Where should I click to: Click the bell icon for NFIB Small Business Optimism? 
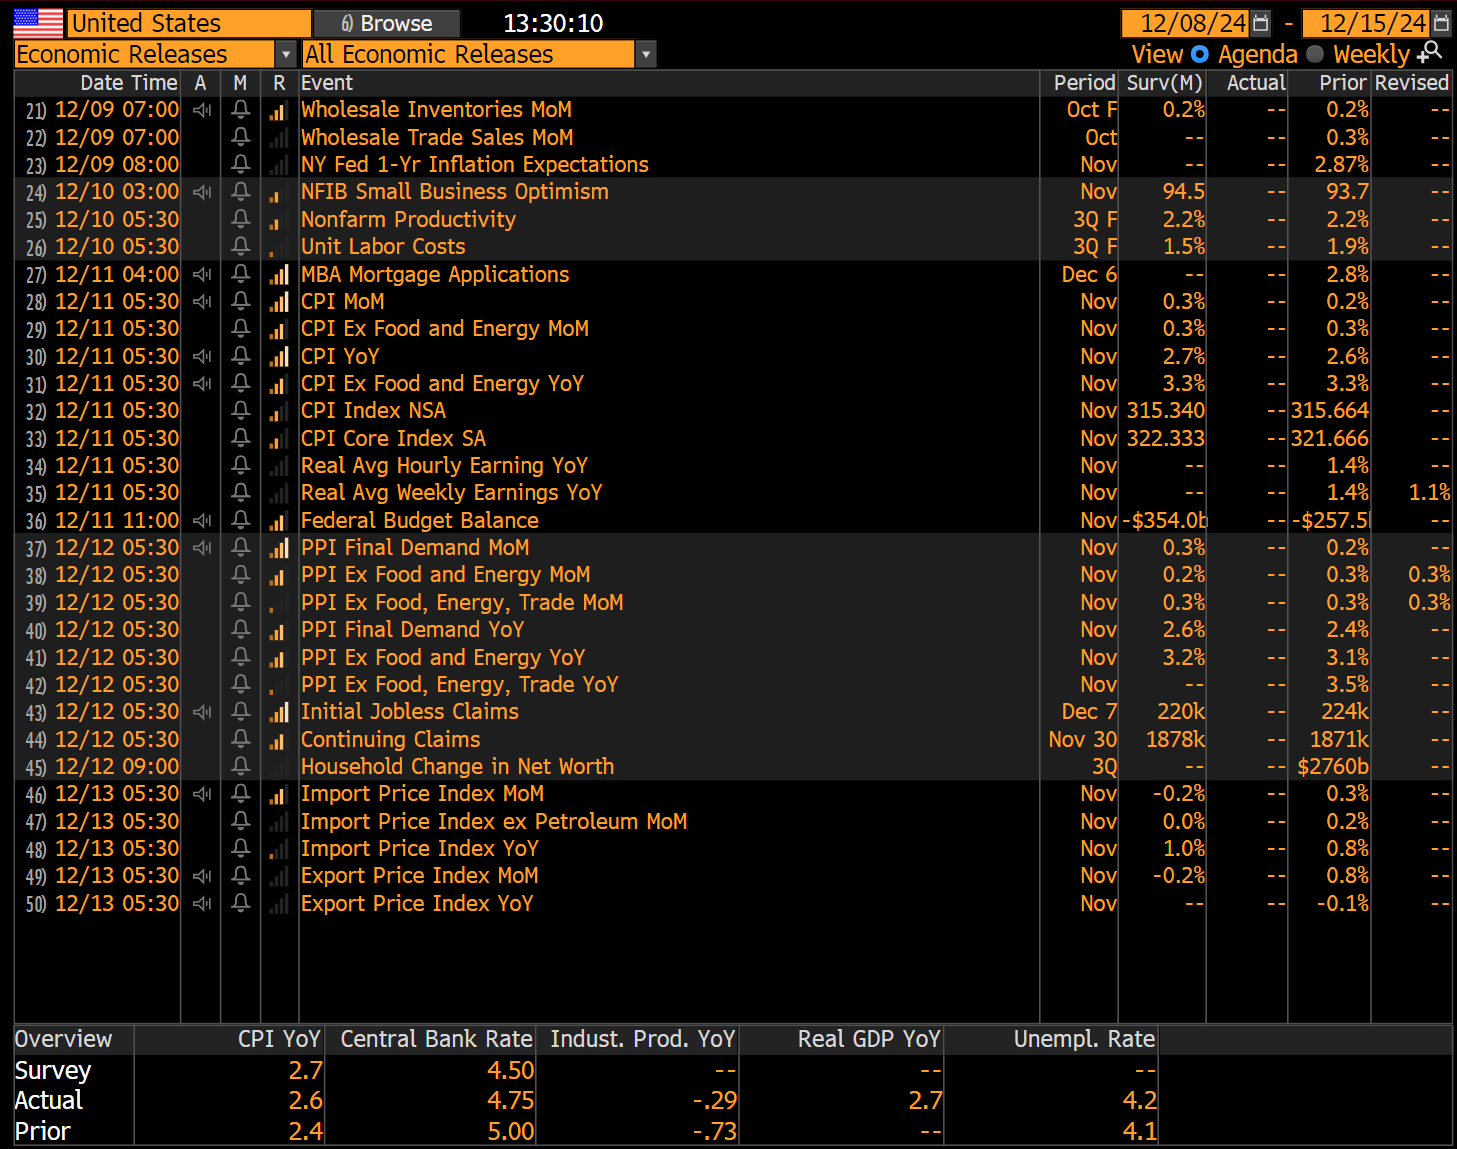pos(240,192)
